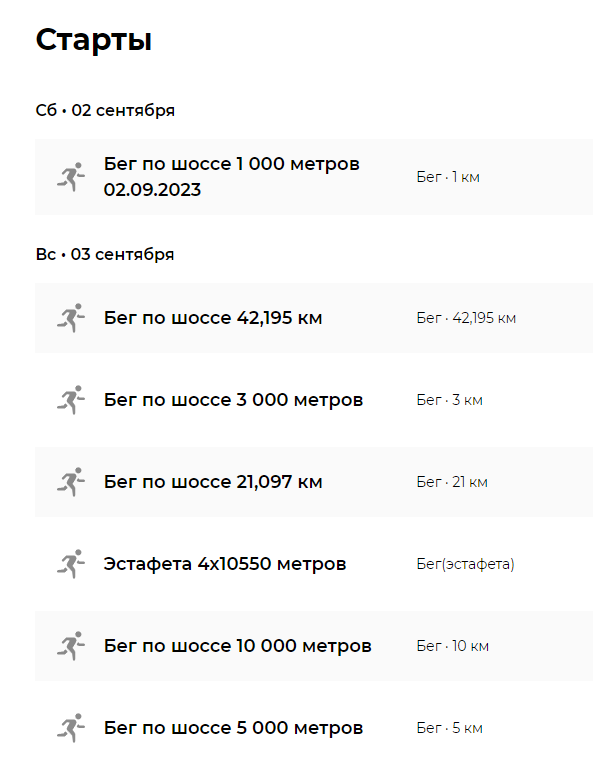The height and width of the screenshot is (775, 593).
Task: Open Бег по шоссе 3 000 метров
Action: pyautogui.click(x=233, y=400)
